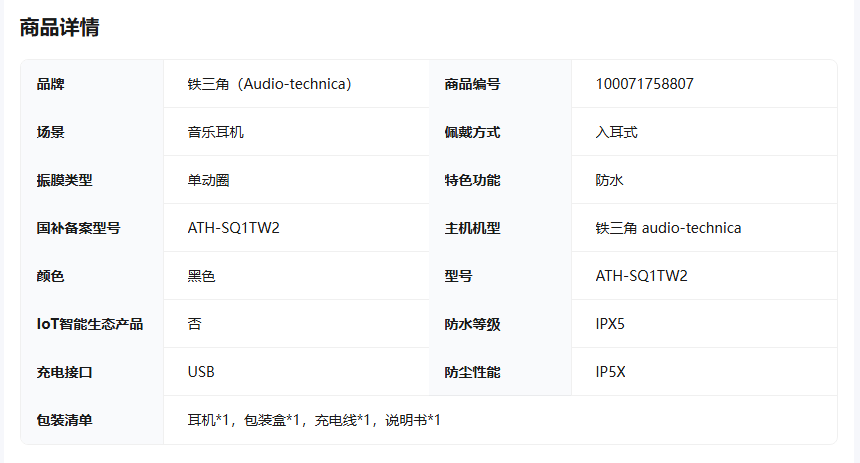Click the 单动圈 value
The width and height of the screenshot is (860, 463).
click(208, 180)
